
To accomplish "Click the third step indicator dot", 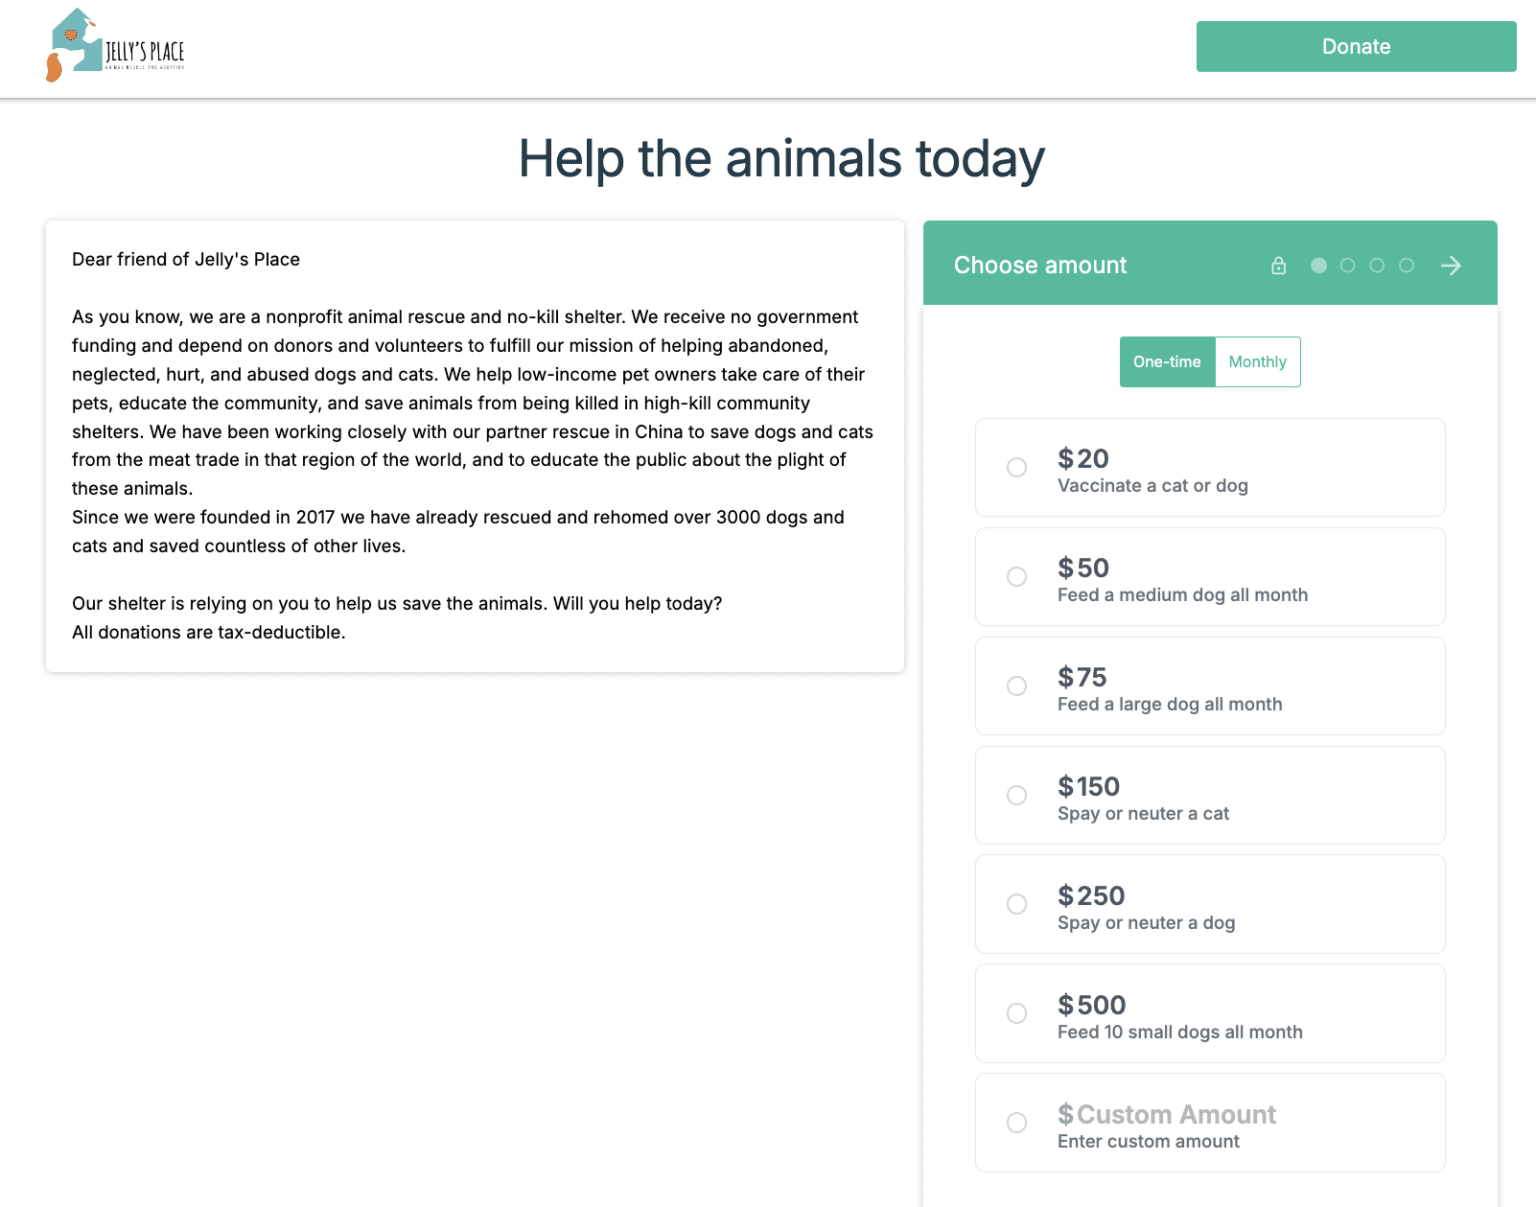I will click(x=1378, y=265).
